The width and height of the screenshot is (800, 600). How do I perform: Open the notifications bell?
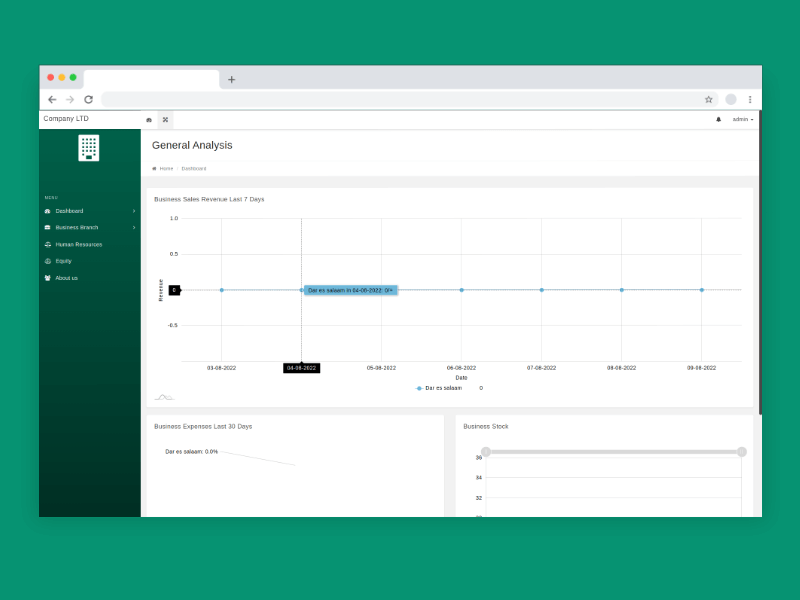[x=718, y=119]
